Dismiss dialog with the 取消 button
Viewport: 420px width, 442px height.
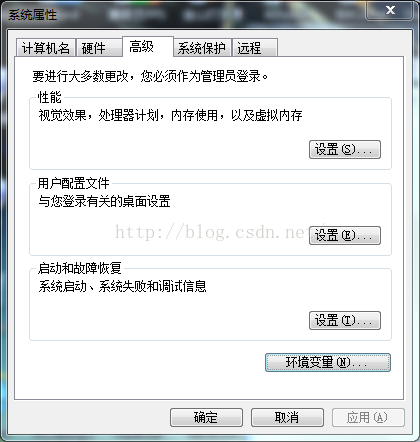click(287, 417)
